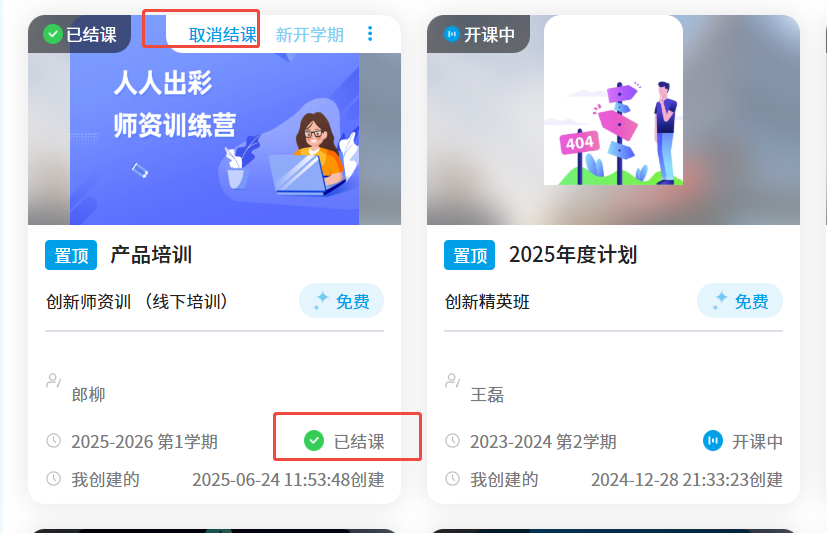The image size is (827, 533).
Task: Click the teacher icon next to 郎柳
Action: (x=53, y=380)
